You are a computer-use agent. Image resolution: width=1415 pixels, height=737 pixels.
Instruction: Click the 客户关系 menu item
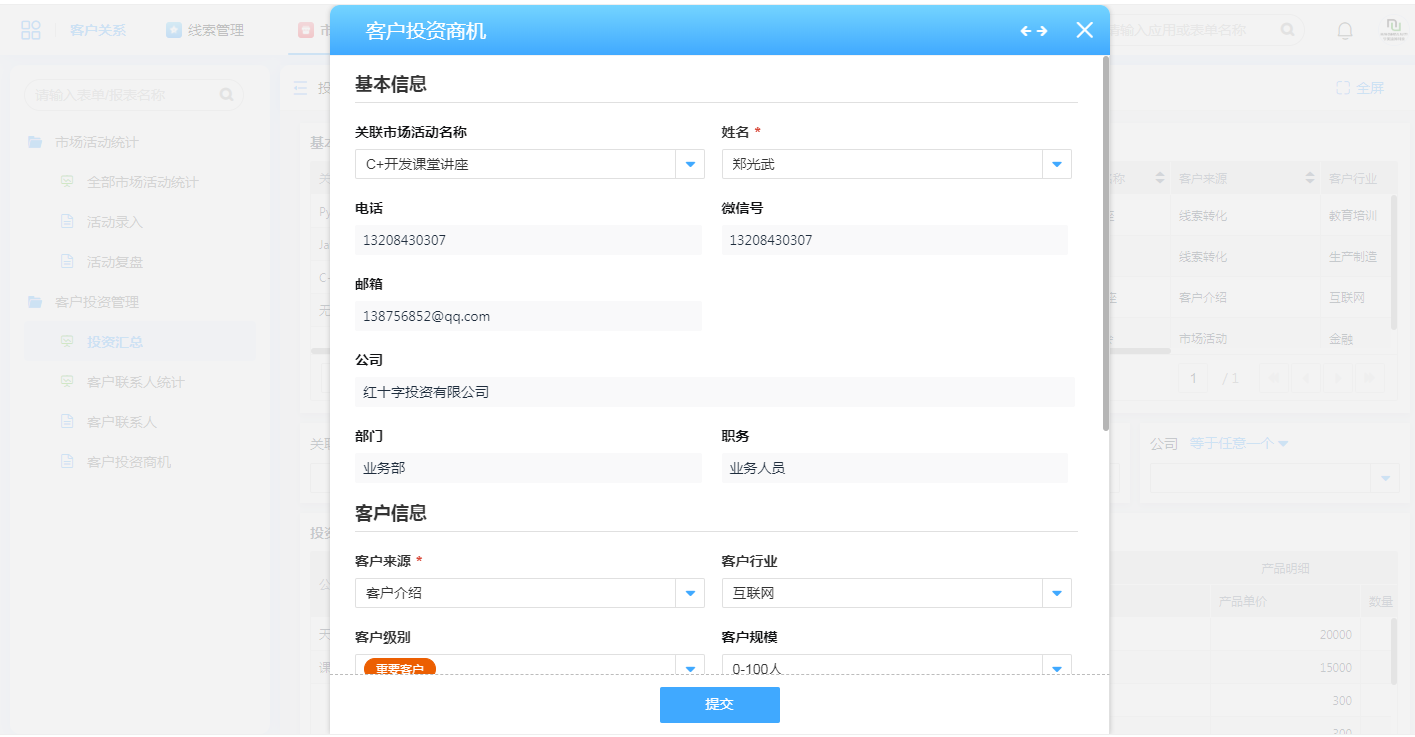[x=98, y=30]
